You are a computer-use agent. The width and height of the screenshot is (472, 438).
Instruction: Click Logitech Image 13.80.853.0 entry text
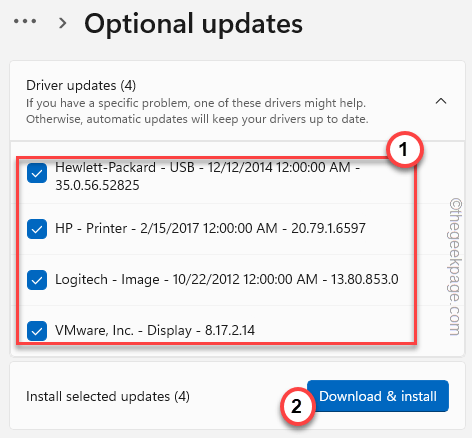point(227,279)
